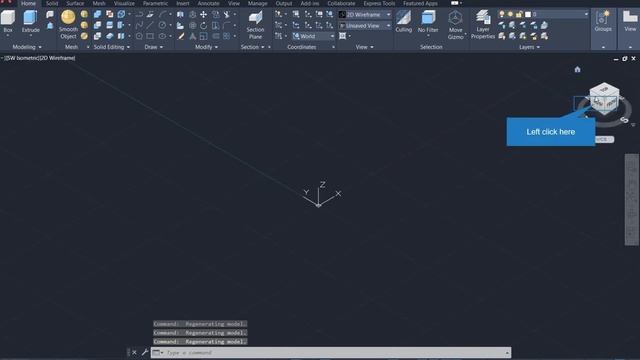
Task: Expand the ribbon View panel
Action: click(x=364, y=47)
